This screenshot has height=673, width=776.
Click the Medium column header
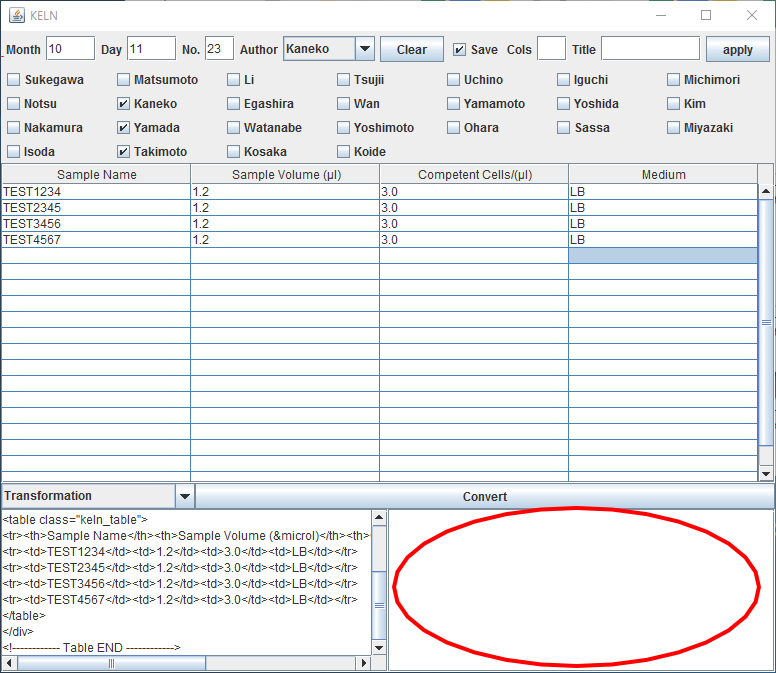point(663,175)
